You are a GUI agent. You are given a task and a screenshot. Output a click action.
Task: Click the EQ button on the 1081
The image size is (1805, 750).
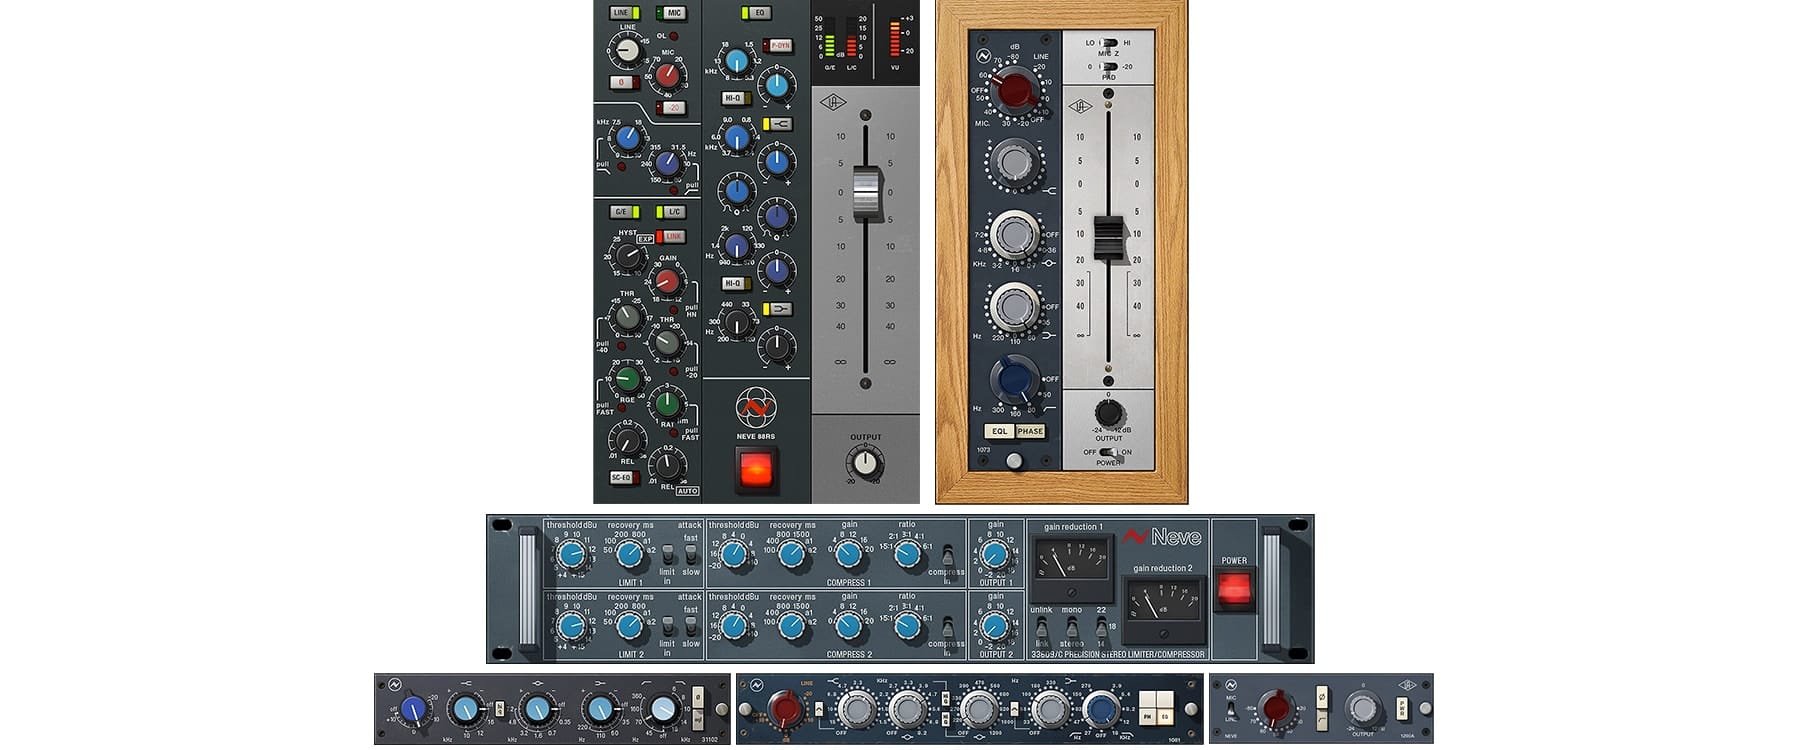click(x=1164, y=716)
